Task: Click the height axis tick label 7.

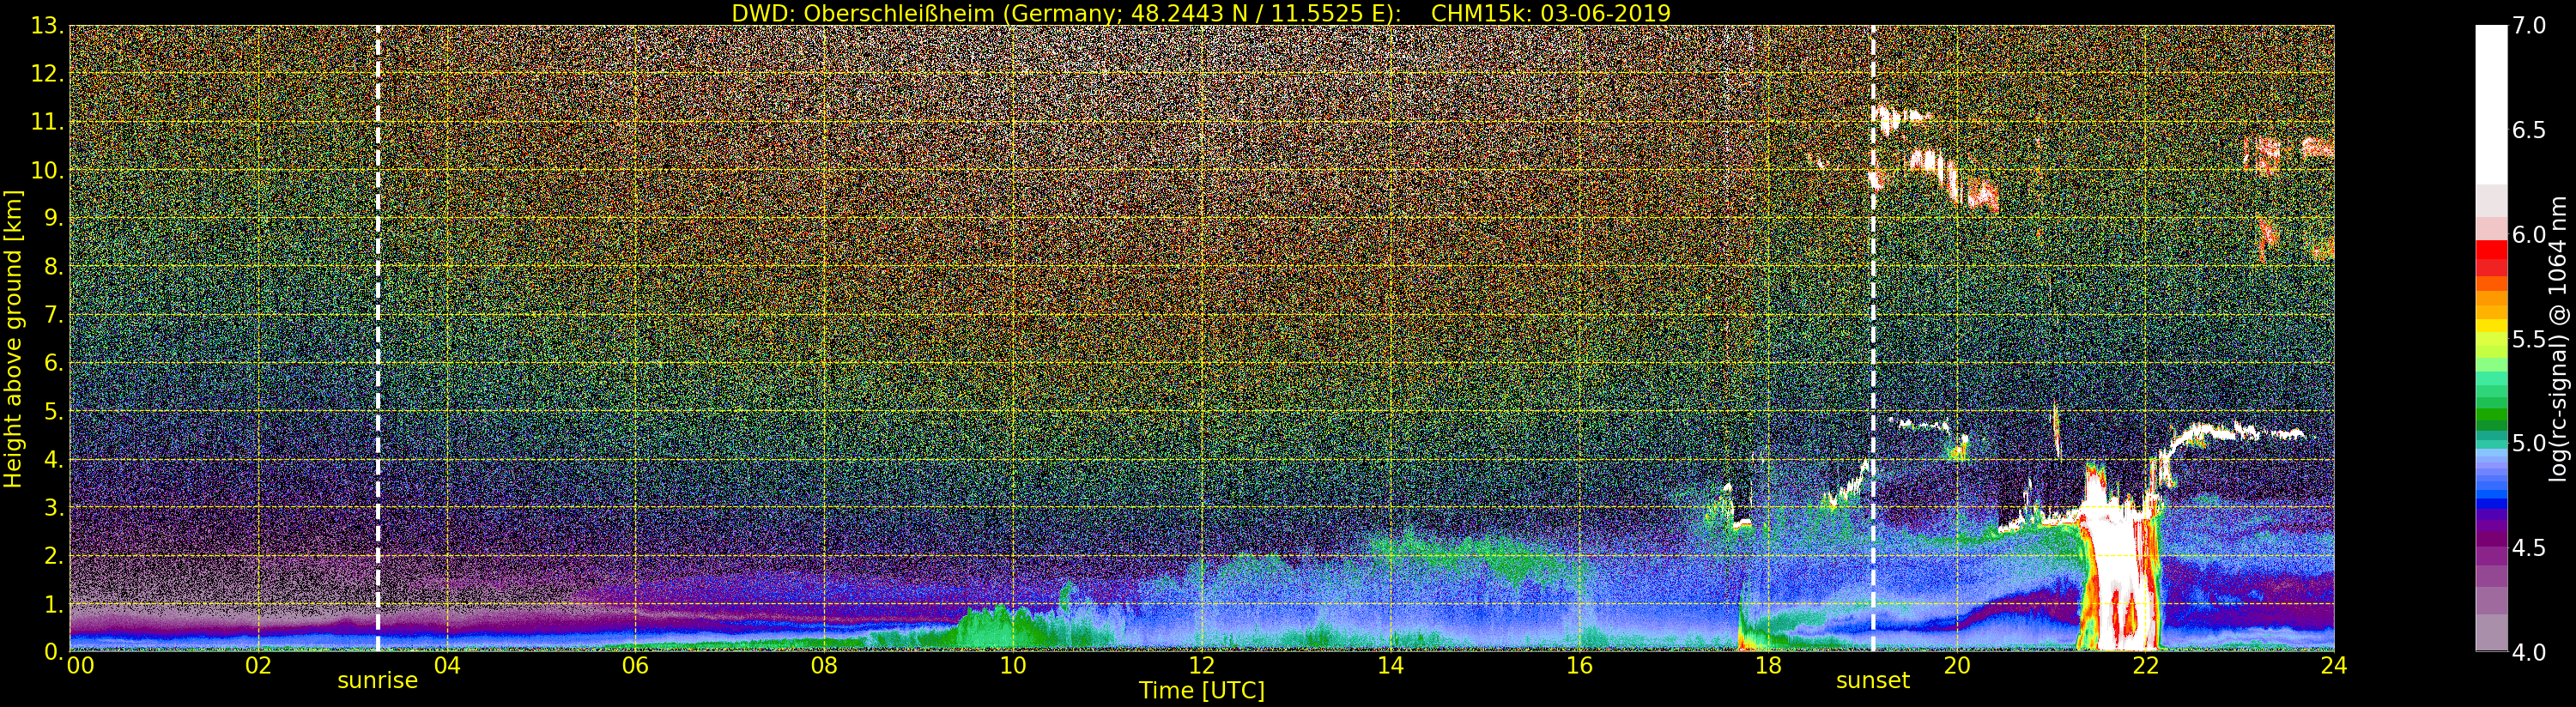Action: pyautogui.click(x=54, y=315)
